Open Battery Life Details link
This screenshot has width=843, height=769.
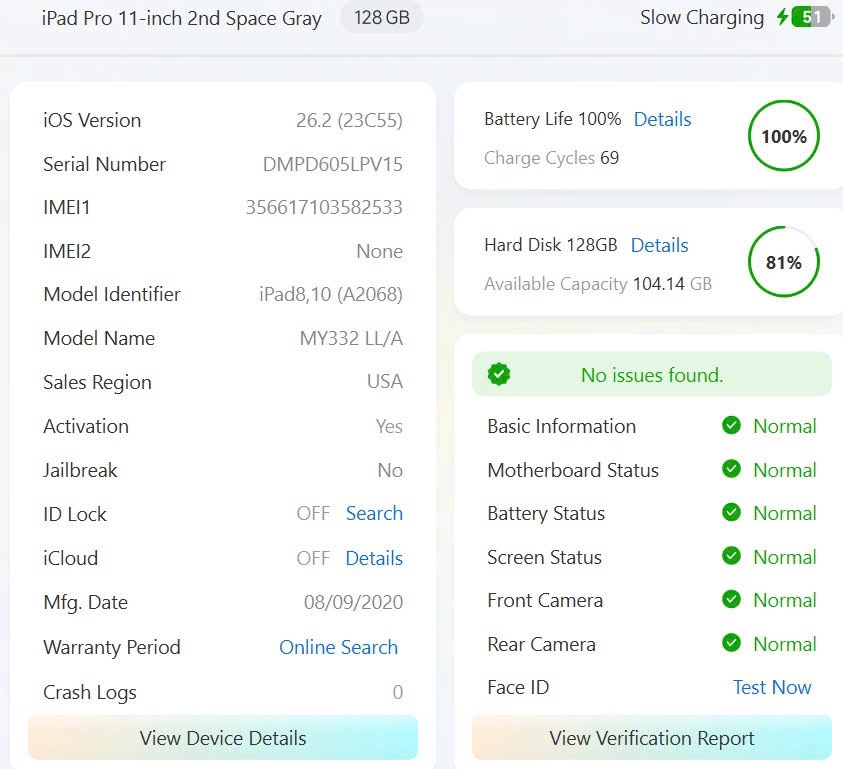coord(662,119)
